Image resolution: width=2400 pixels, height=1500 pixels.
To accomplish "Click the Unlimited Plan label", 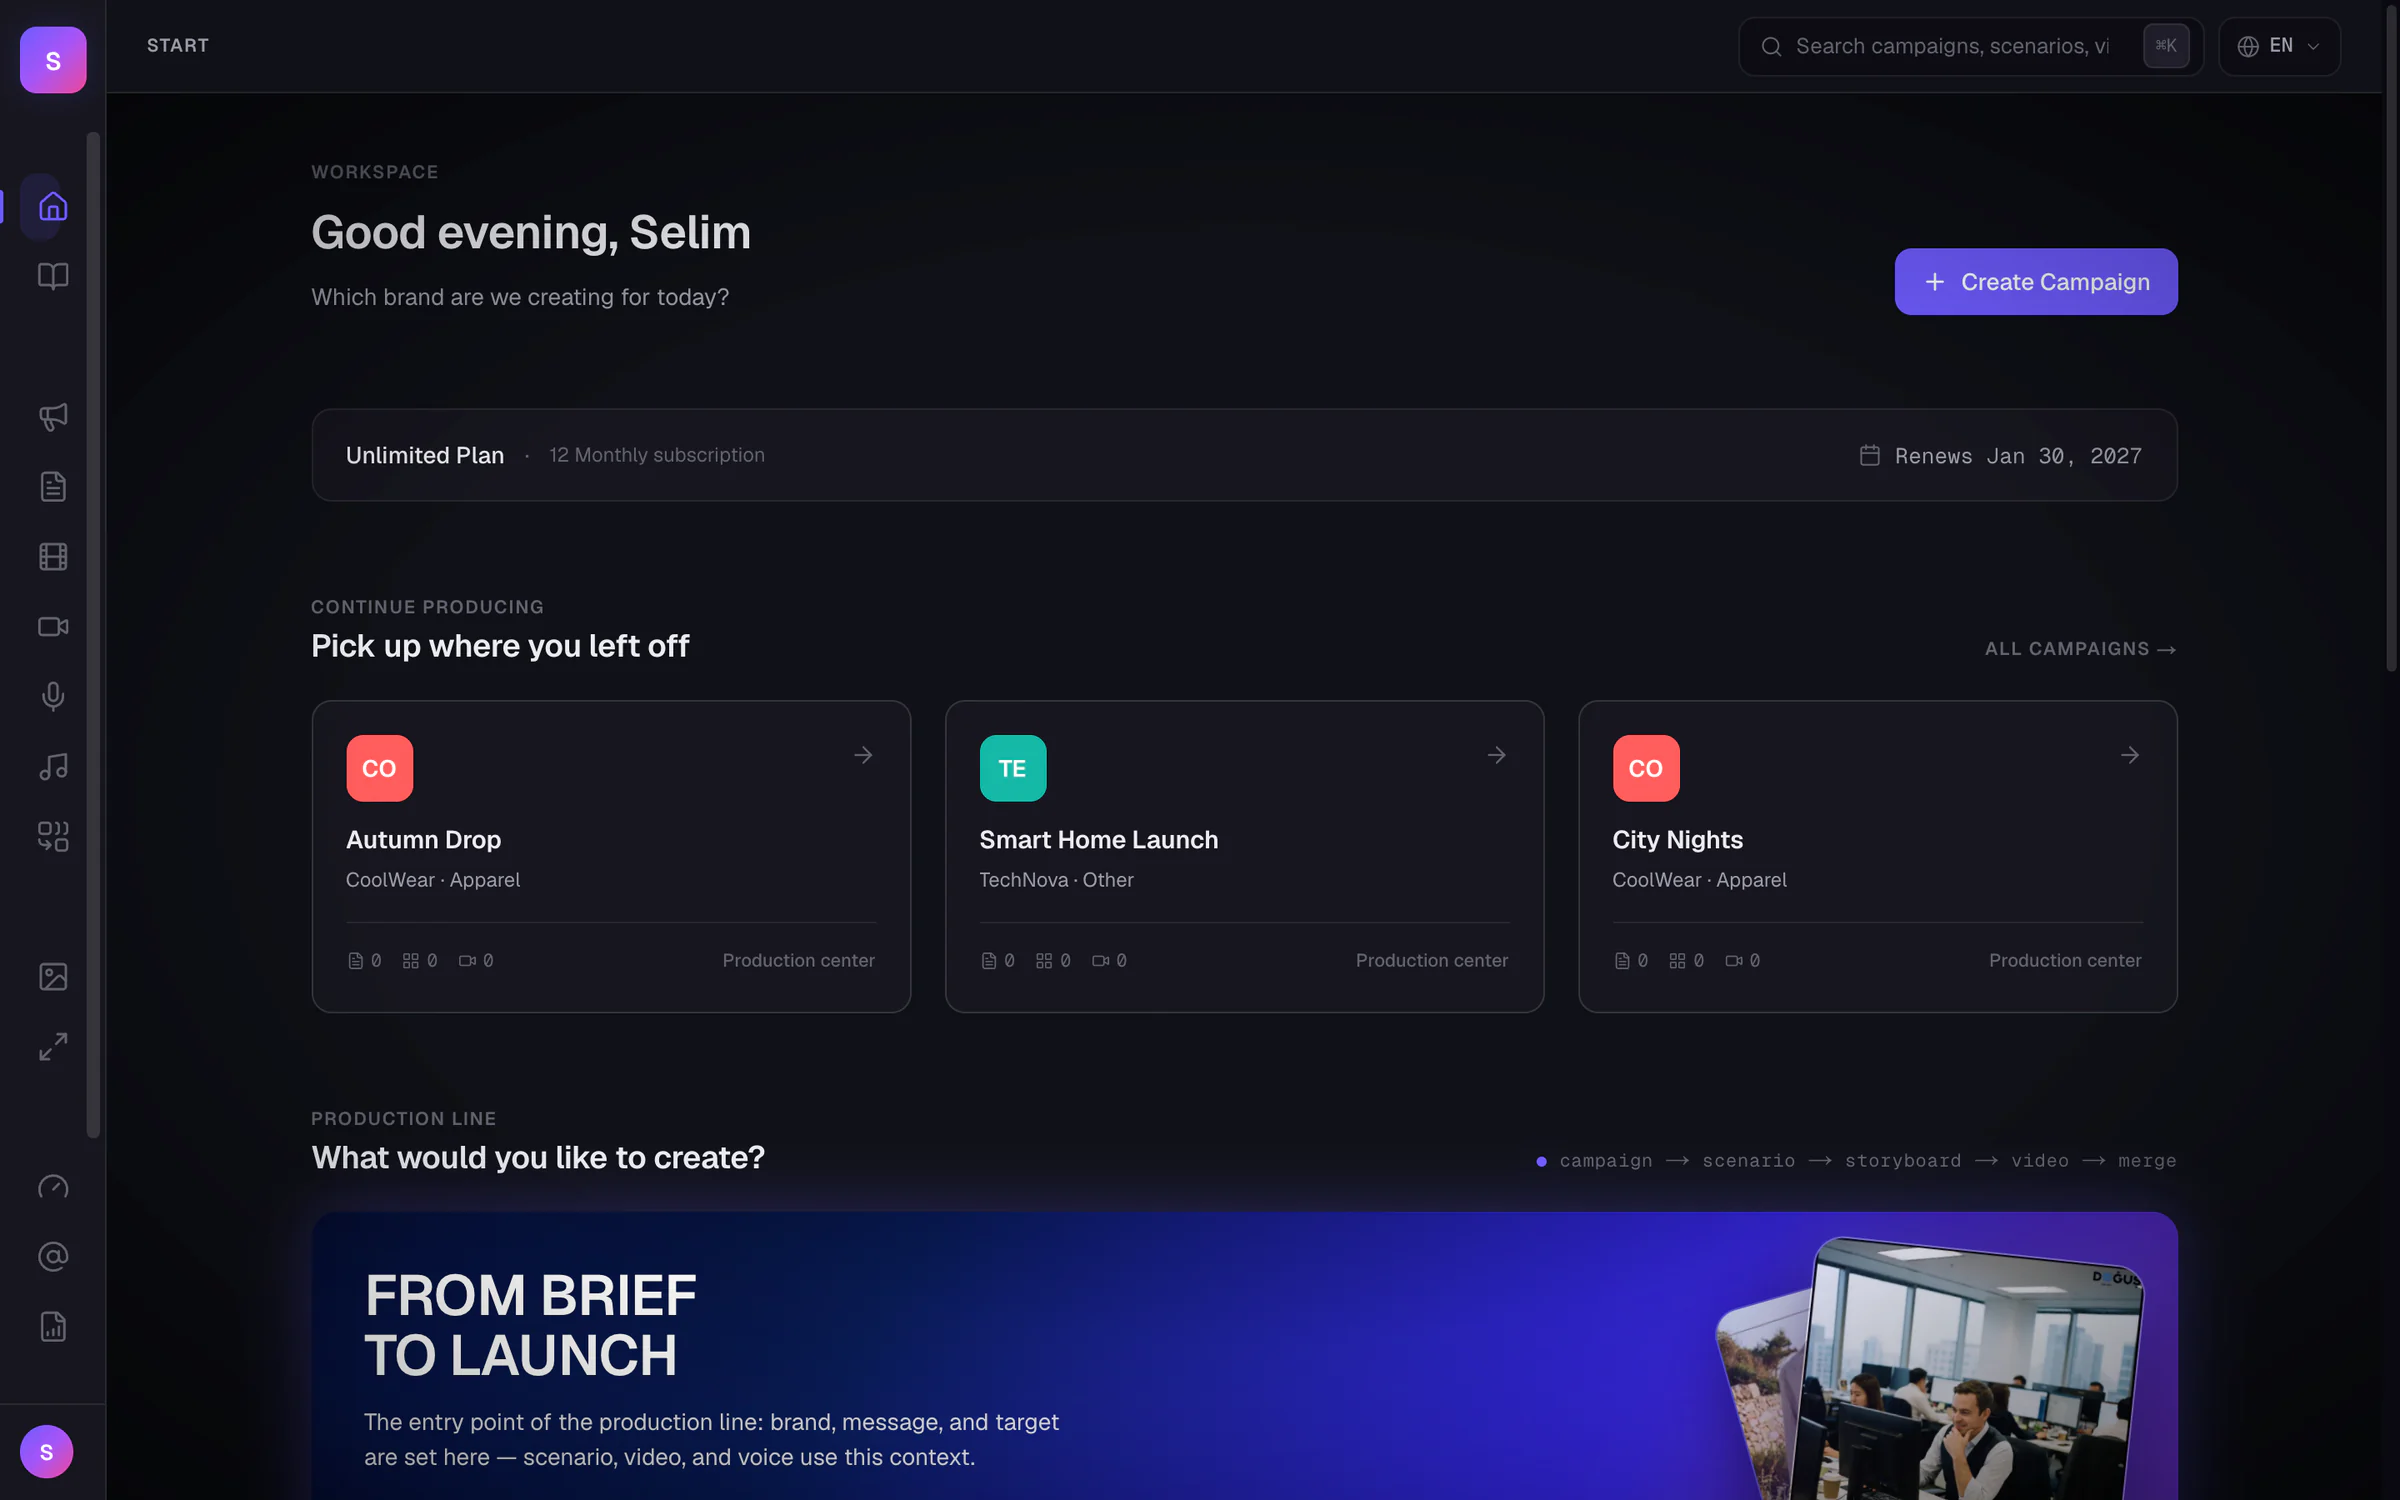I will (424, 455).
